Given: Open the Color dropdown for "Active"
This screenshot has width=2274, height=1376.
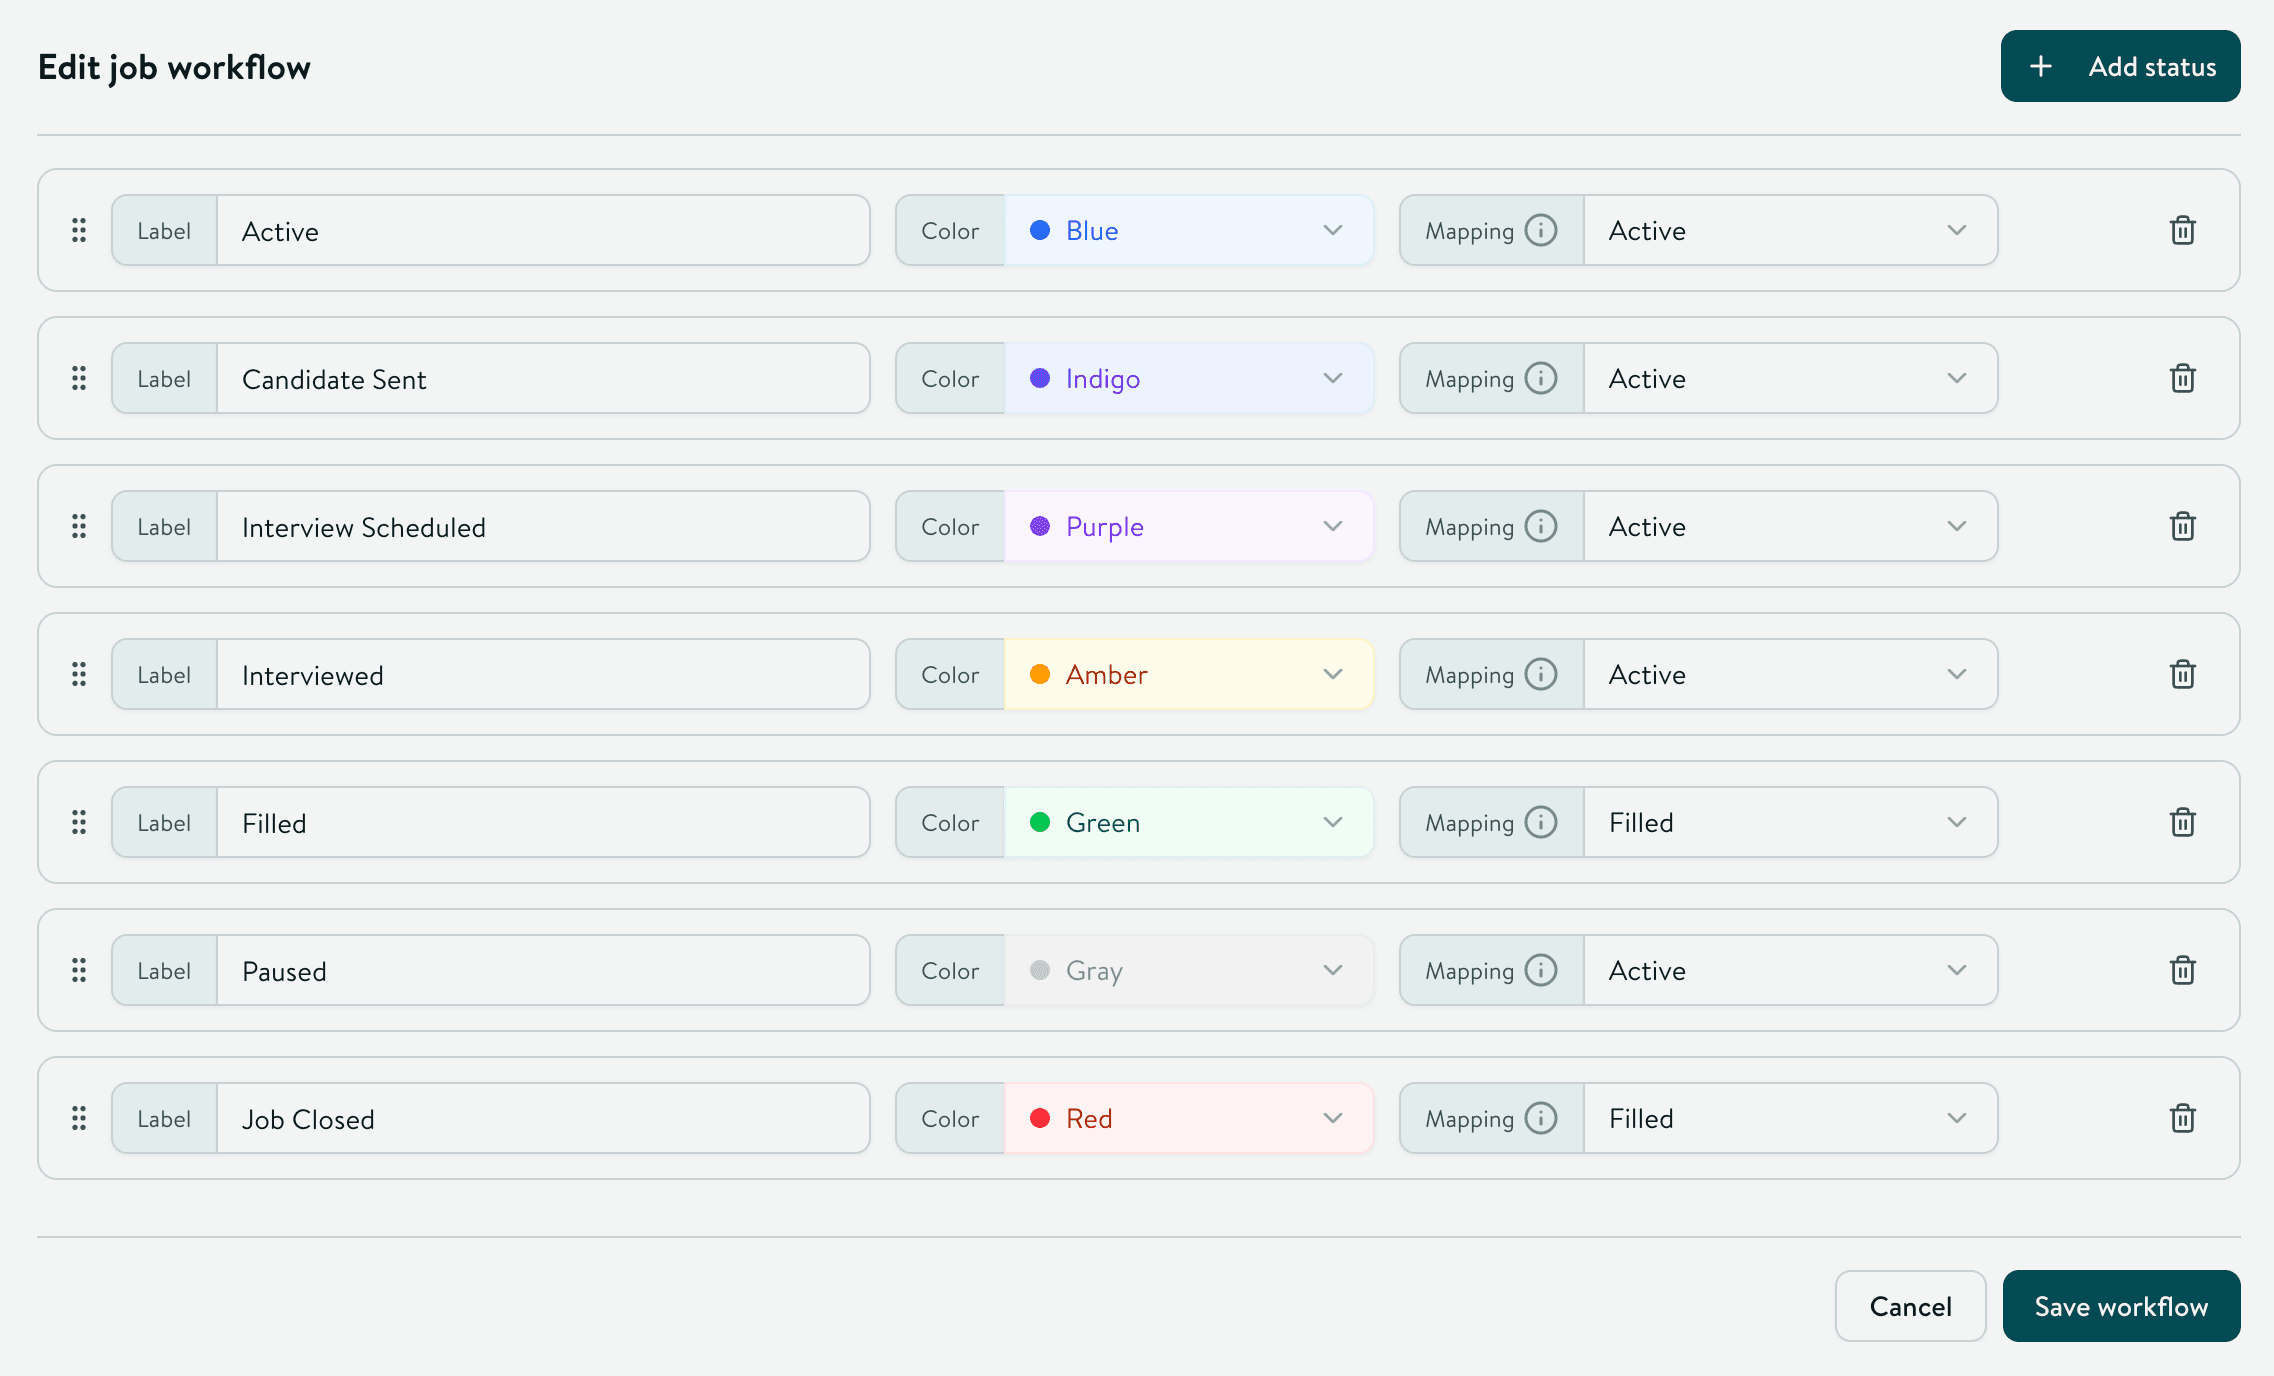Looking at the screenshot, I should (x=1333, y=230).
